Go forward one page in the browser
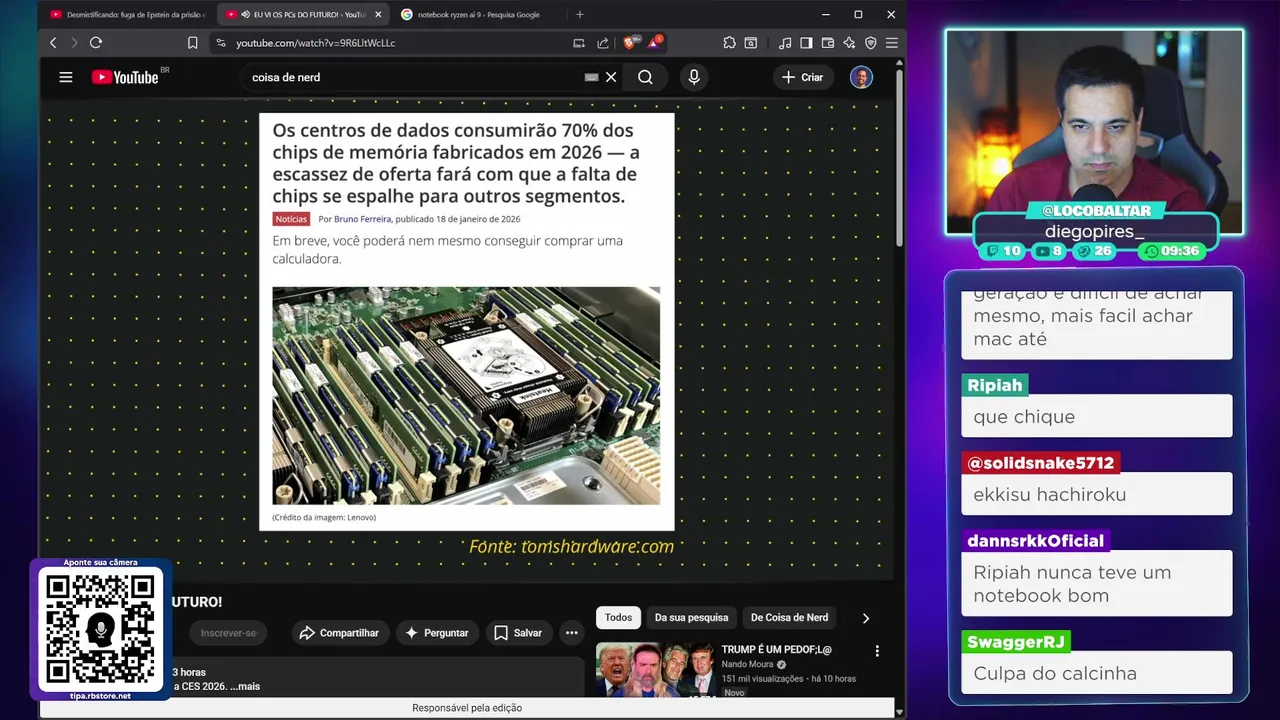1280x720 pixels. (74, 43)
